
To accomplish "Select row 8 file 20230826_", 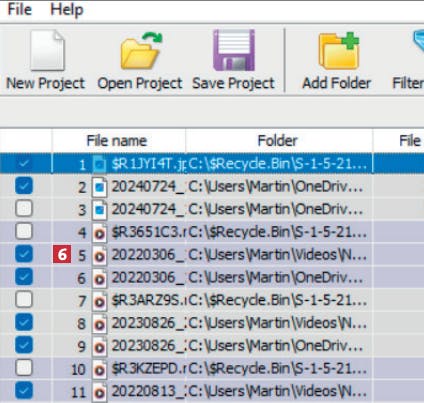I will (x=212, y=323).
